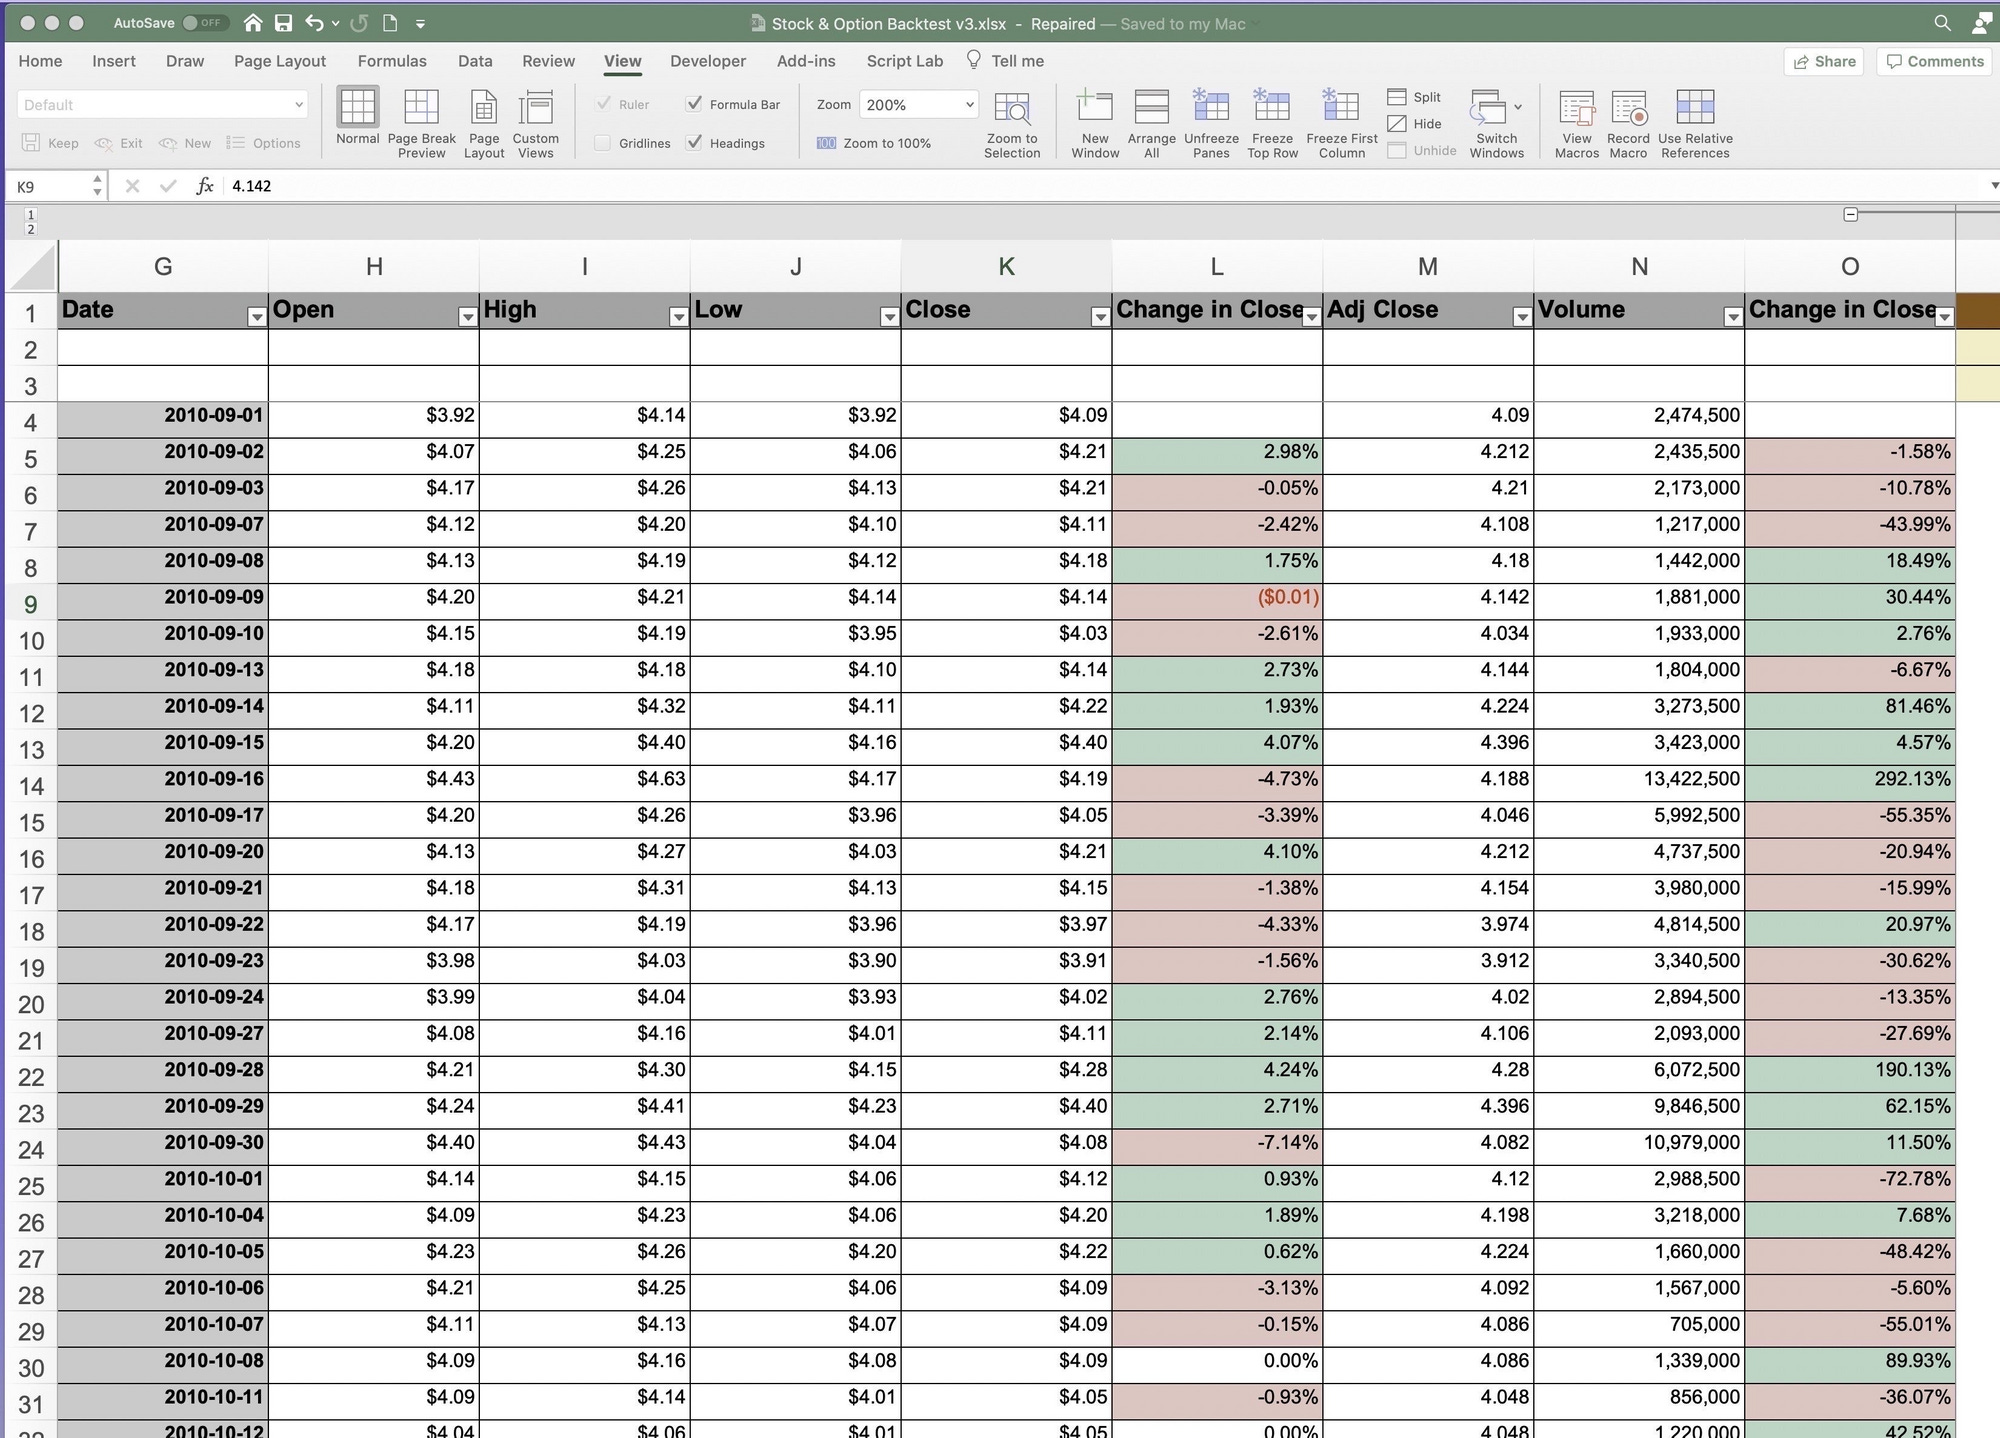Toggle the Ruler checkbox
Screen dimensions: 2000x1438
(x=603, y=104)
